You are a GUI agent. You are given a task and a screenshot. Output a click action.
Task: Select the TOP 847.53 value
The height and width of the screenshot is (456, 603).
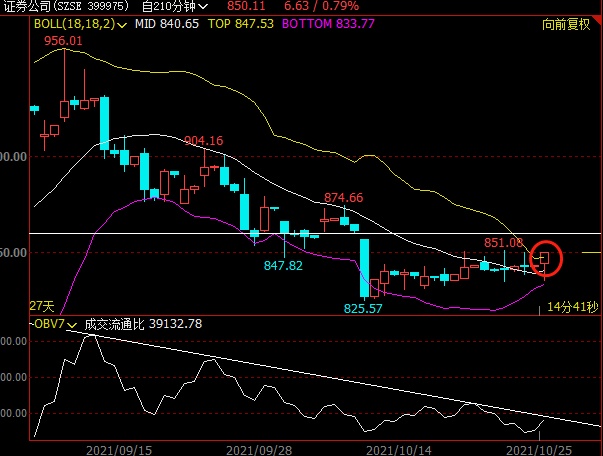tap(241, 24)
